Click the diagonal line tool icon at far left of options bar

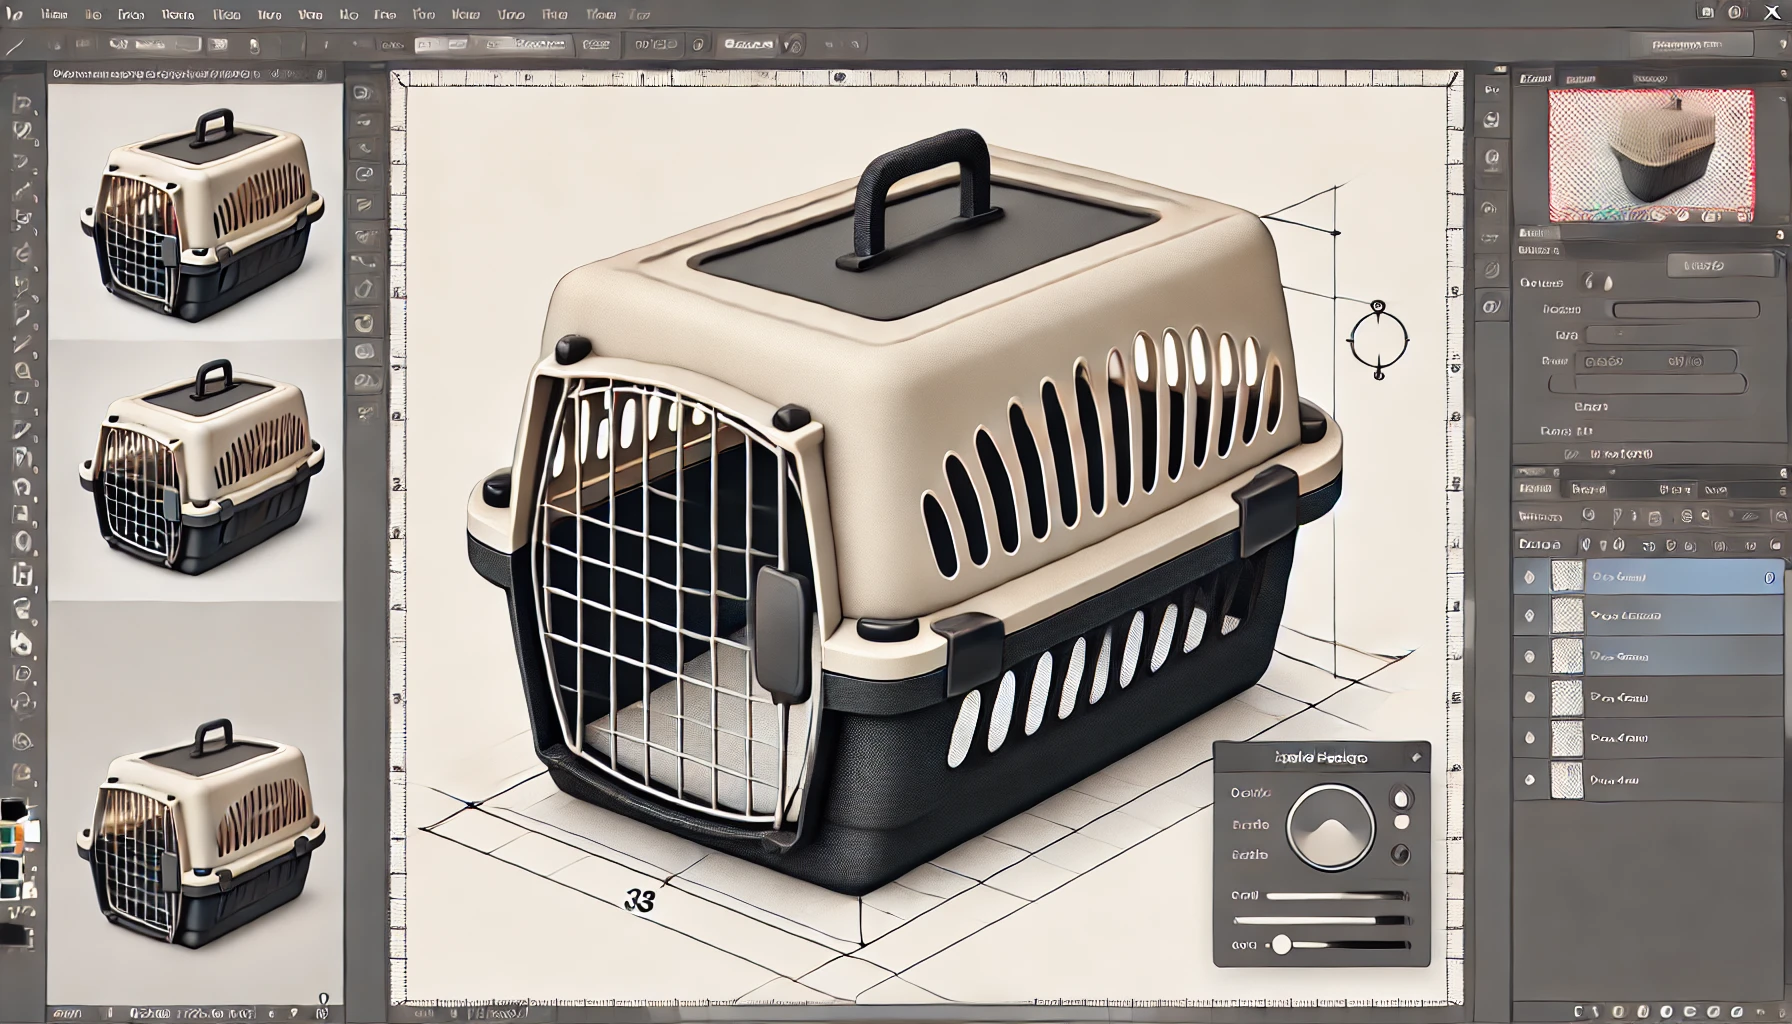point(14,46)
